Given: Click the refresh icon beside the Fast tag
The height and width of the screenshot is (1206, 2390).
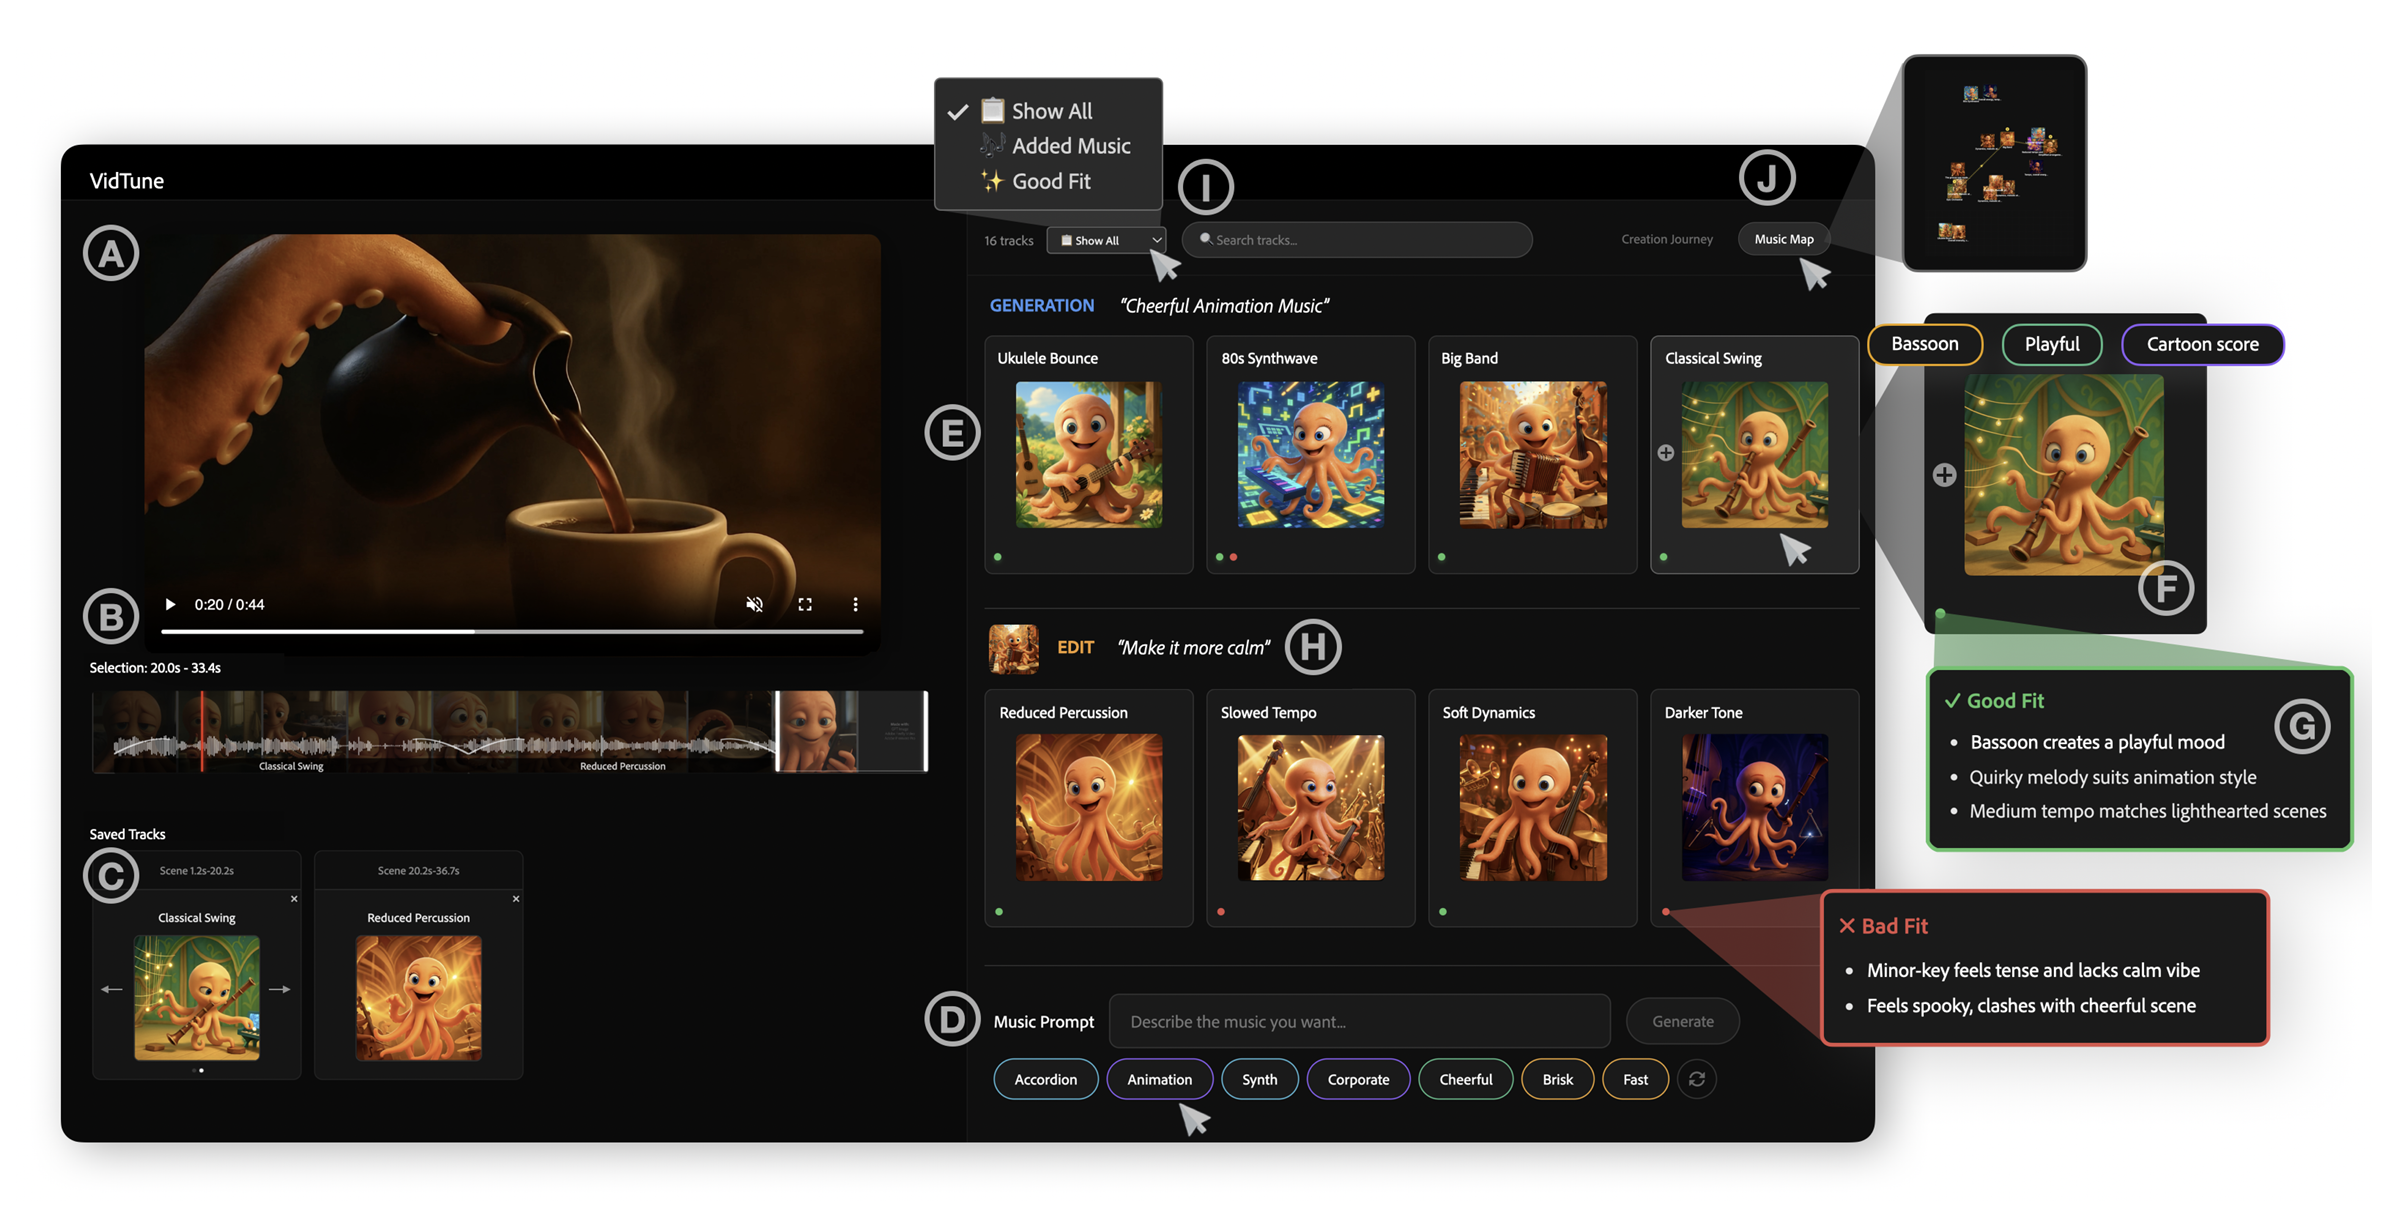Looking at the screenshot, I should click(1697, 1079).
